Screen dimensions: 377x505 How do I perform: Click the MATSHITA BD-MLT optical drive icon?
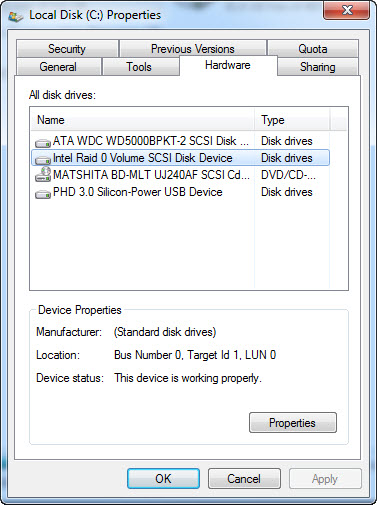click(x=43, y=174)
